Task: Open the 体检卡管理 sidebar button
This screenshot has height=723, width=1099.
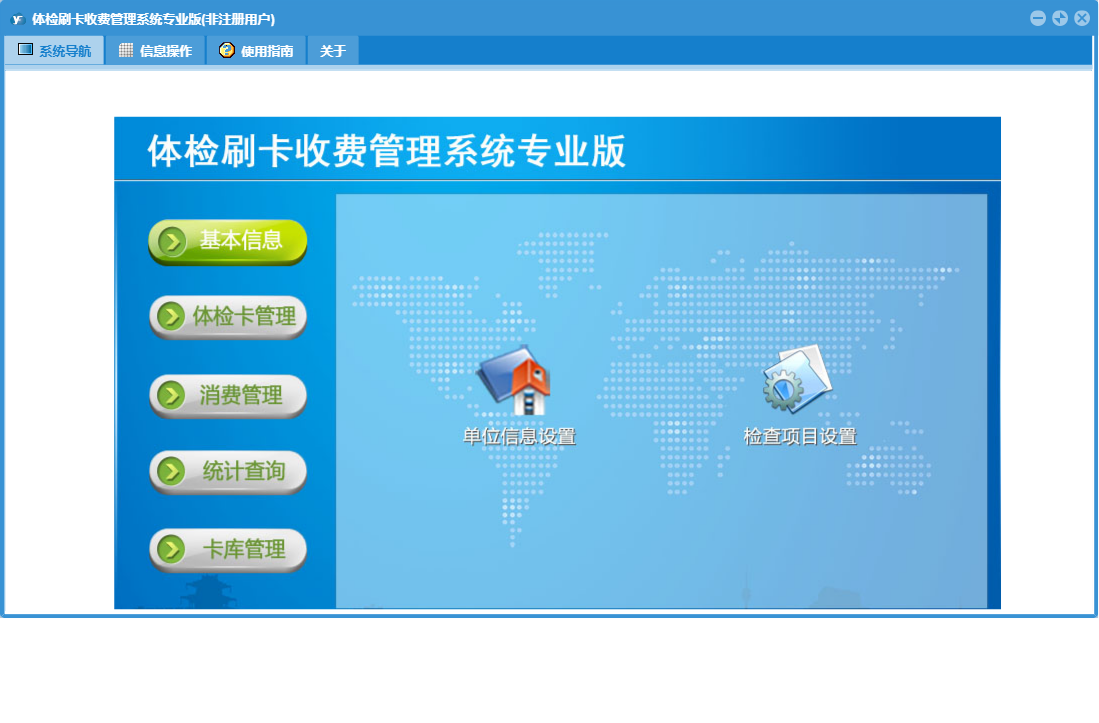Action: 228,317
